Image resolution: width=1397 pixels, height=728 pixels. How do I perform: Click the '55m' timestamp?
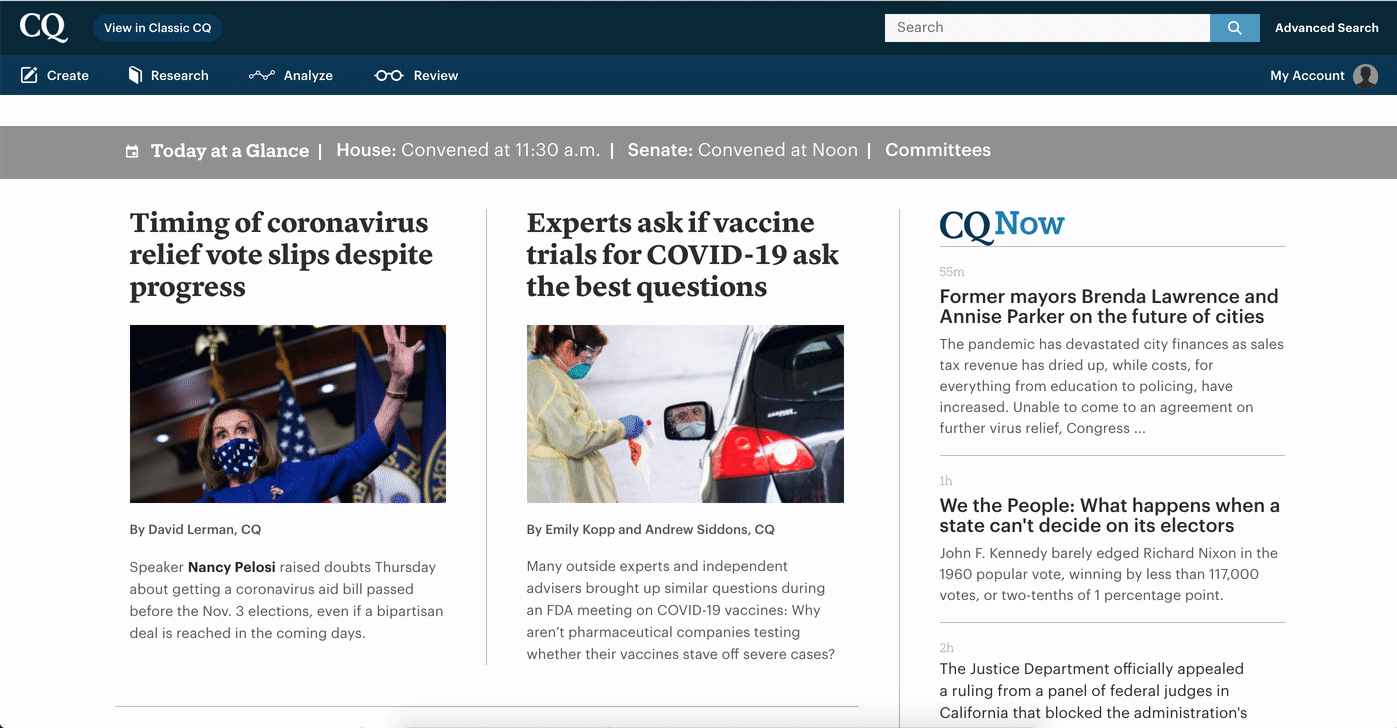[x=952, y=272]
